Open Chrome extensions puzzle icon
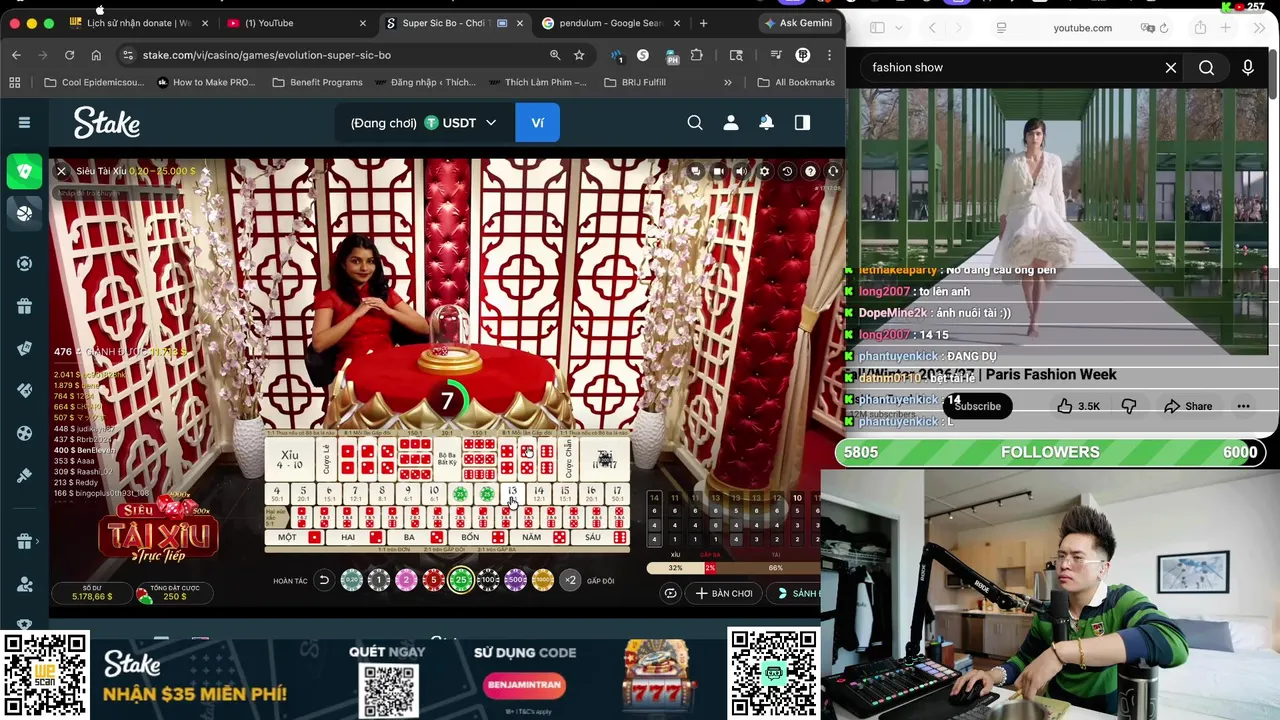This screenshot has width=1280, height=720. 696,55
